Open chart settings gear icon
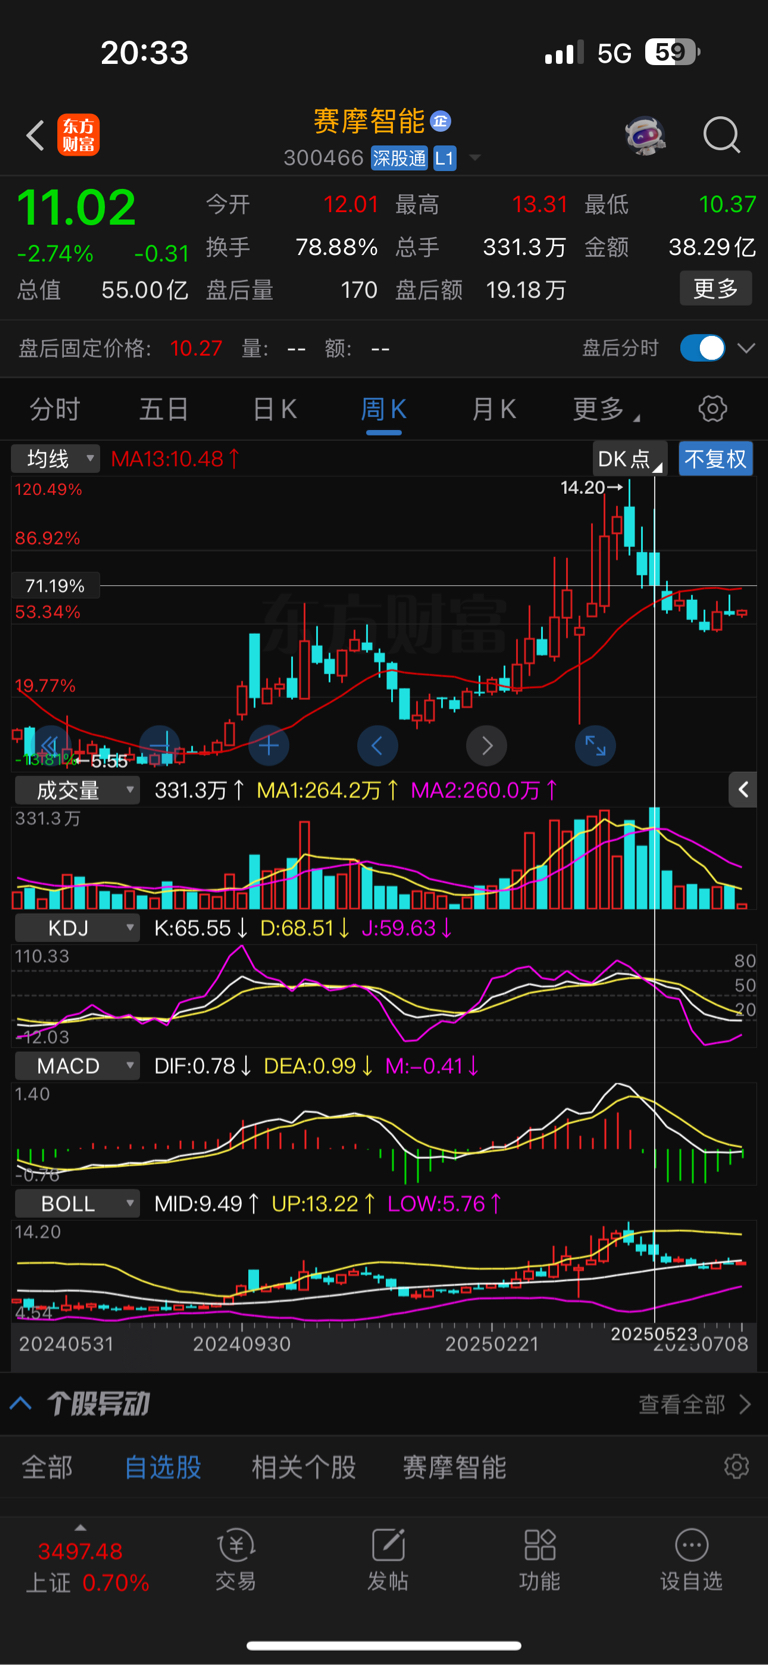 tap(712, 409)
